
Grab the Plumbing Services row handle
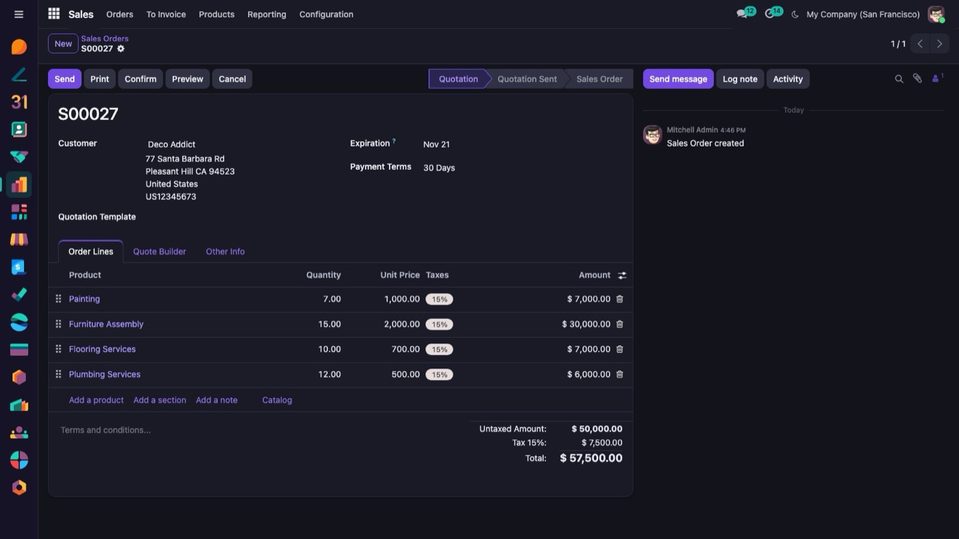click(58, 374)
